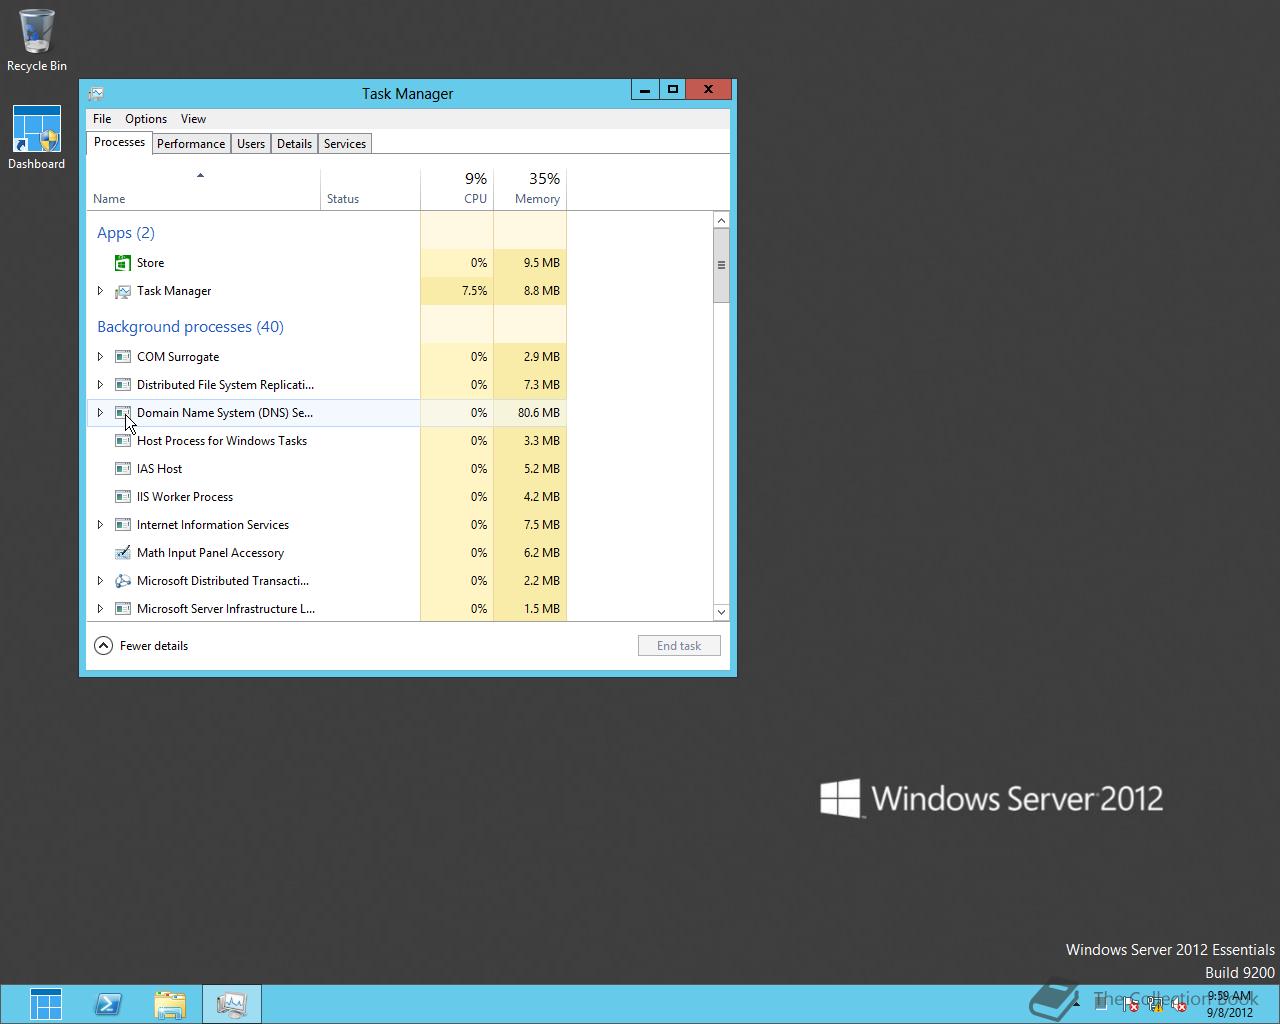Click the taskbar clock showing 9/8/2012
Screen dimensions: 1280x1024
(x=1230, y=1004)
